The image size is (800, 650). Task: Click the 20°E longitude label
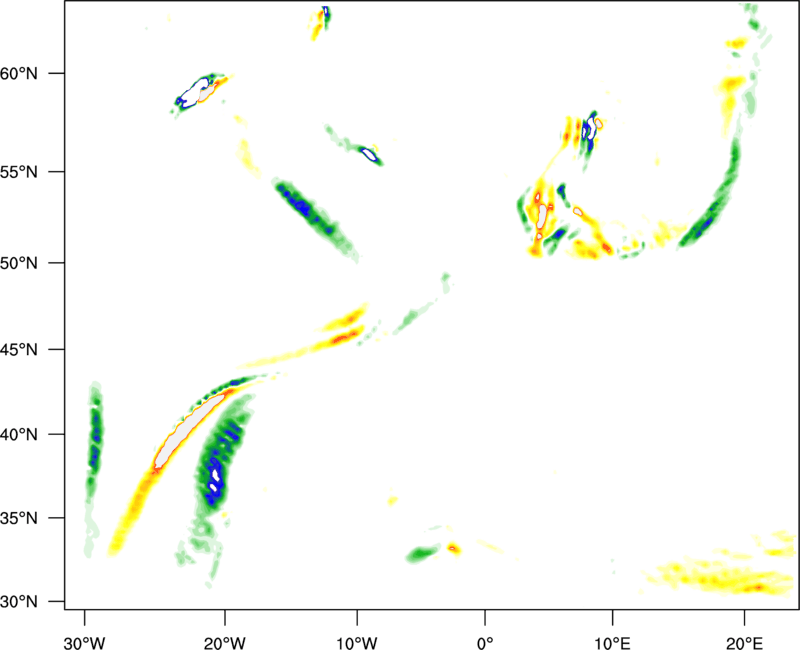pyautogui.click(x=744, y=642)
